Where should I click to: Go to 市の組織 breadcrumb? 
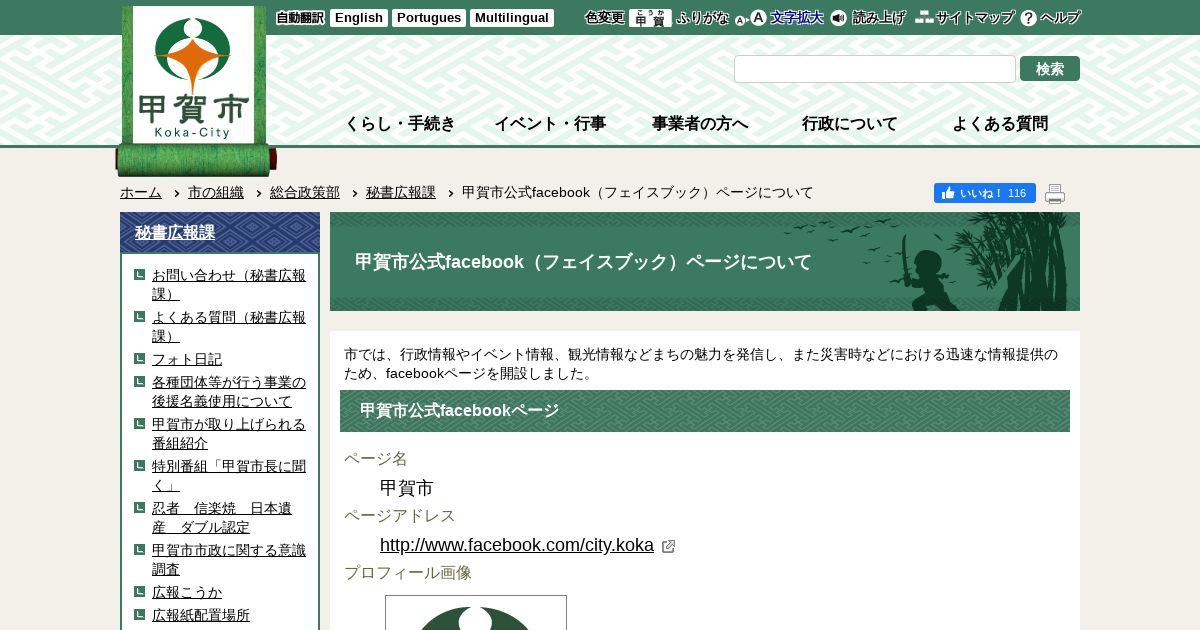tap(216, 192)
